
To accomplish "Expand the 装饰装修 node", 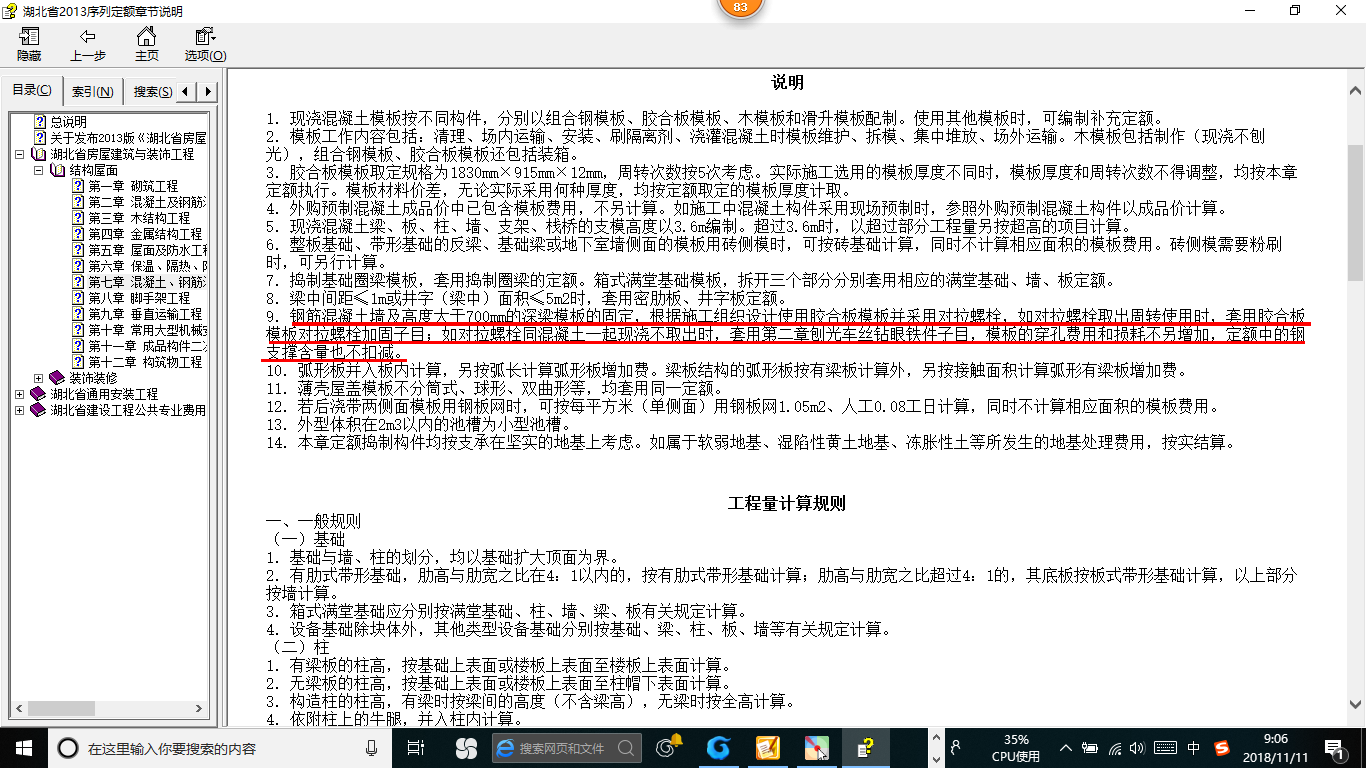I will 38,379.
